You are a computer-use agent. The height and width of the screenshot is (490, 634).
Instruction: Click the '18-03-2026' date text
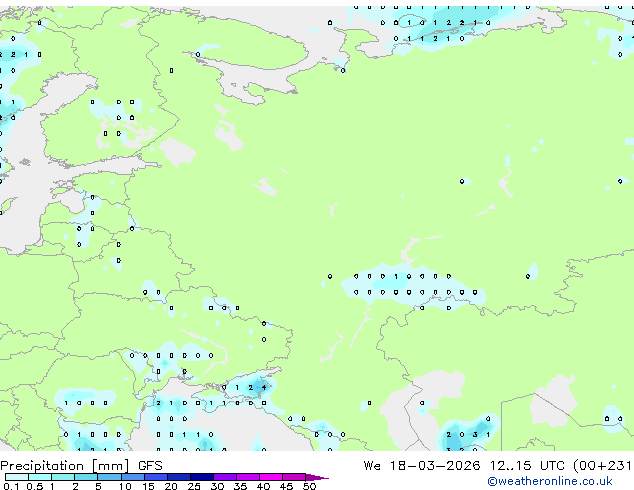pos(435,465)
